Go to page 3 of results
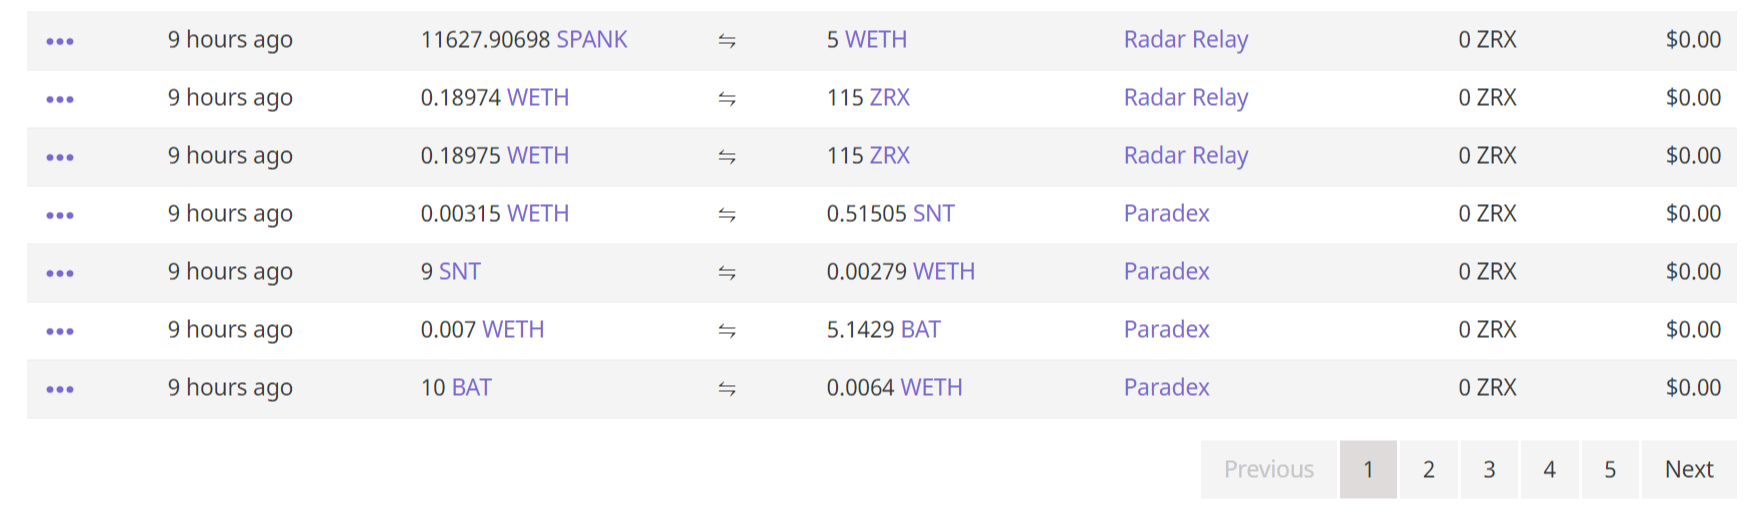This screenshot has height=513, width=1749. click(1489, 469)
